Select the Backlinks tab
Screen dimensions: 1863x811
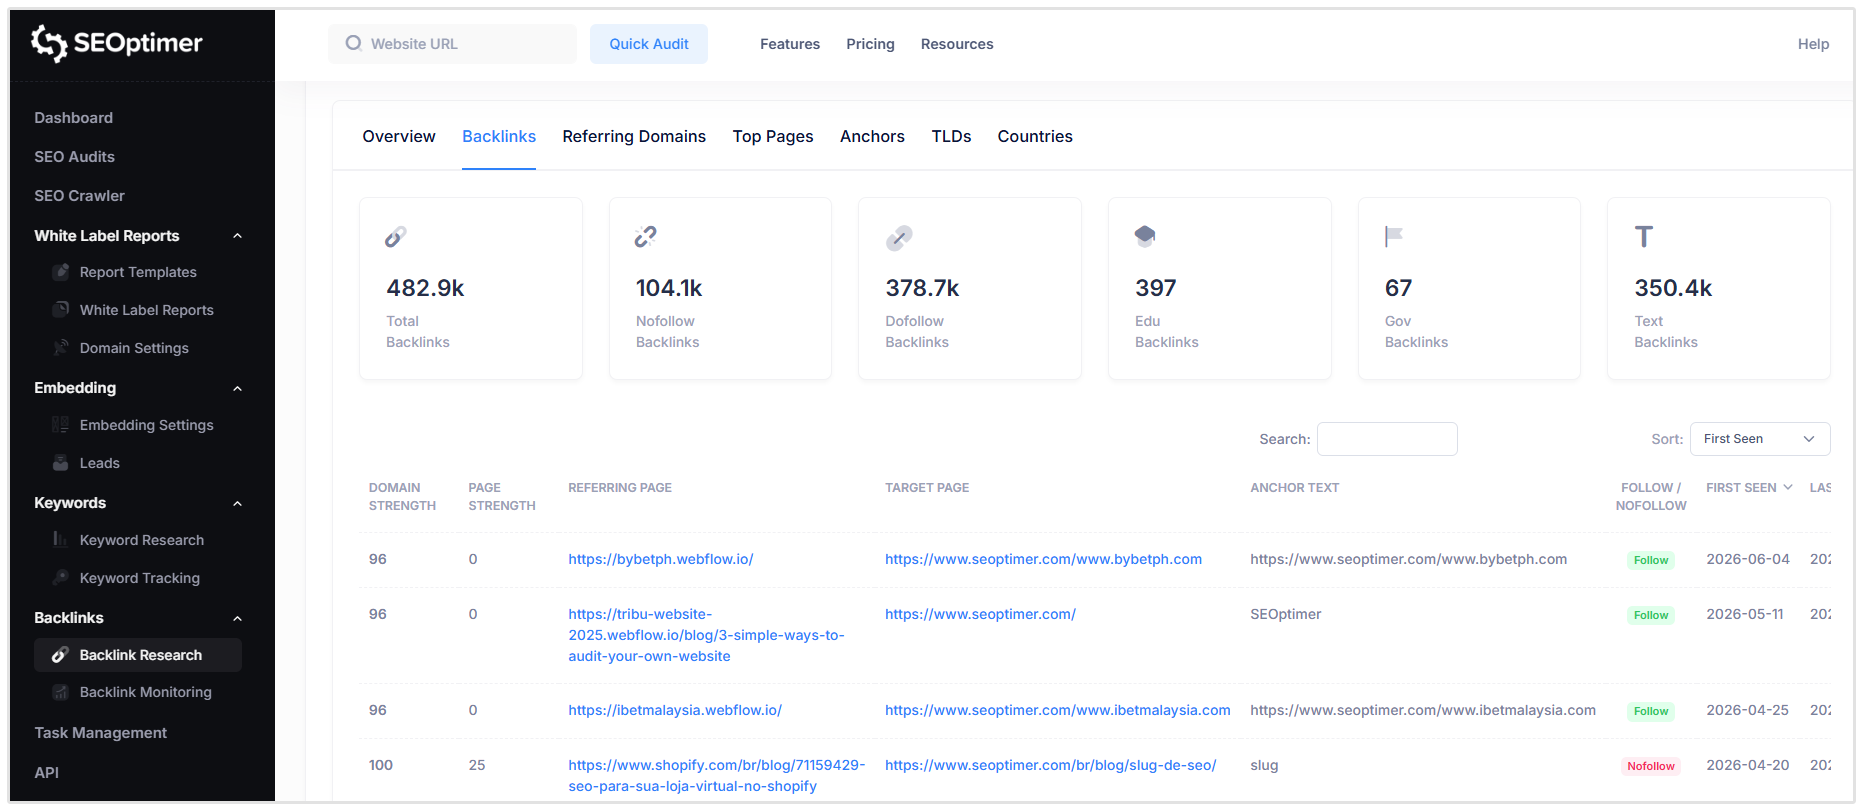499,136
